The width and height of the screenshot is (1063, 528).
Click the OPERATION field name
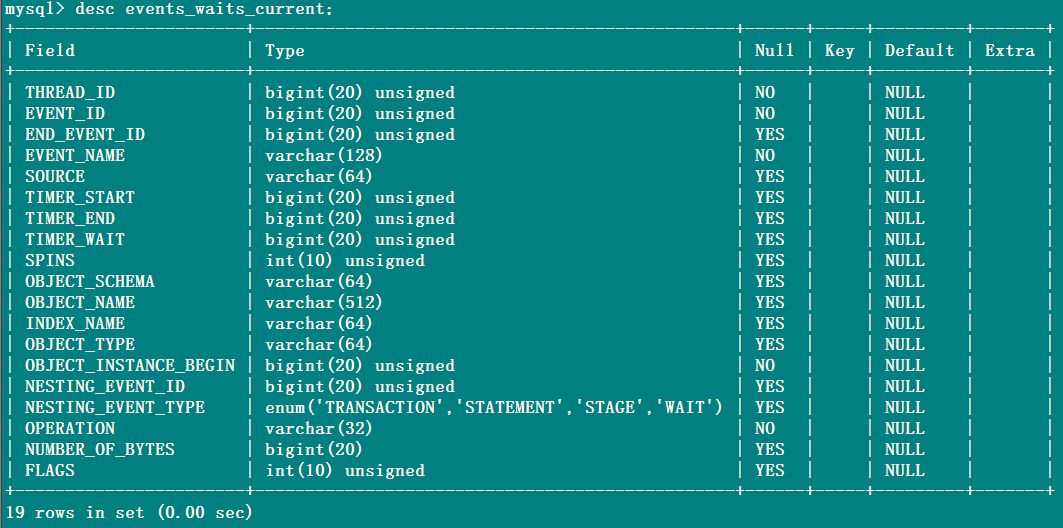click(70, 429)
